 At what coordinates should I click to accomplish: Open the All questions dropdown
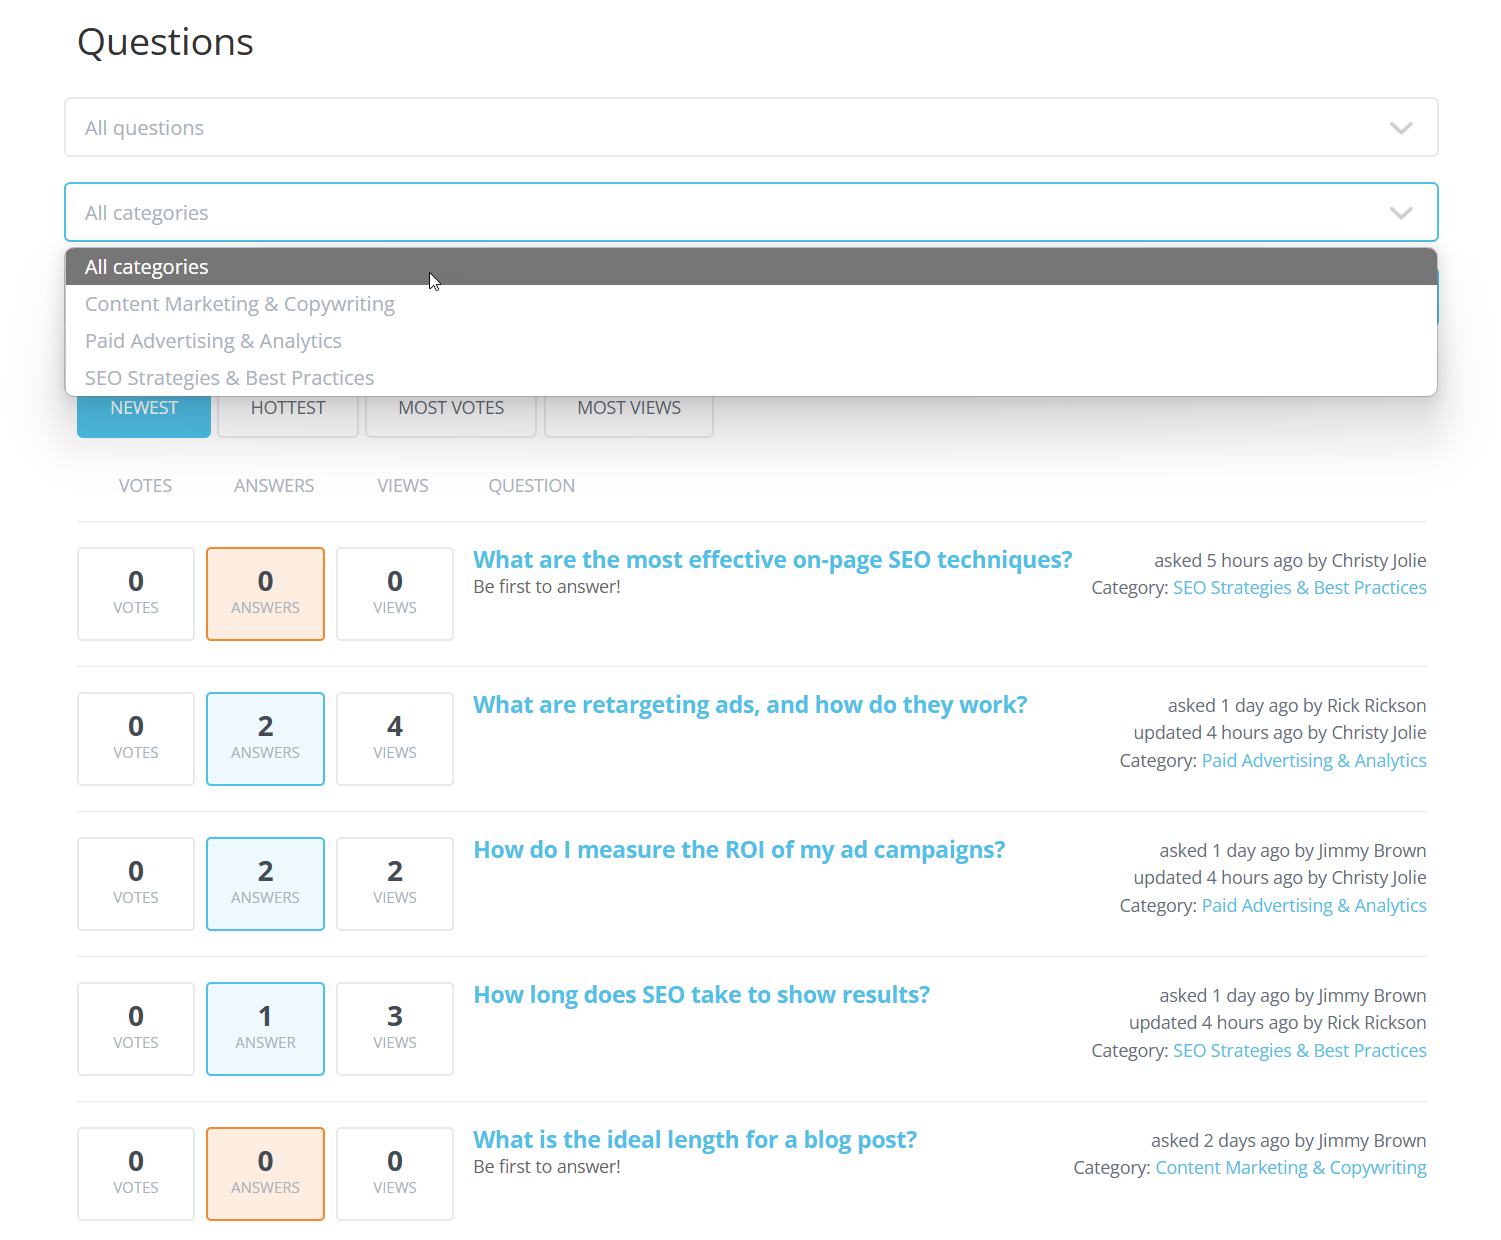pyautogui.click(x=751, y=127)
